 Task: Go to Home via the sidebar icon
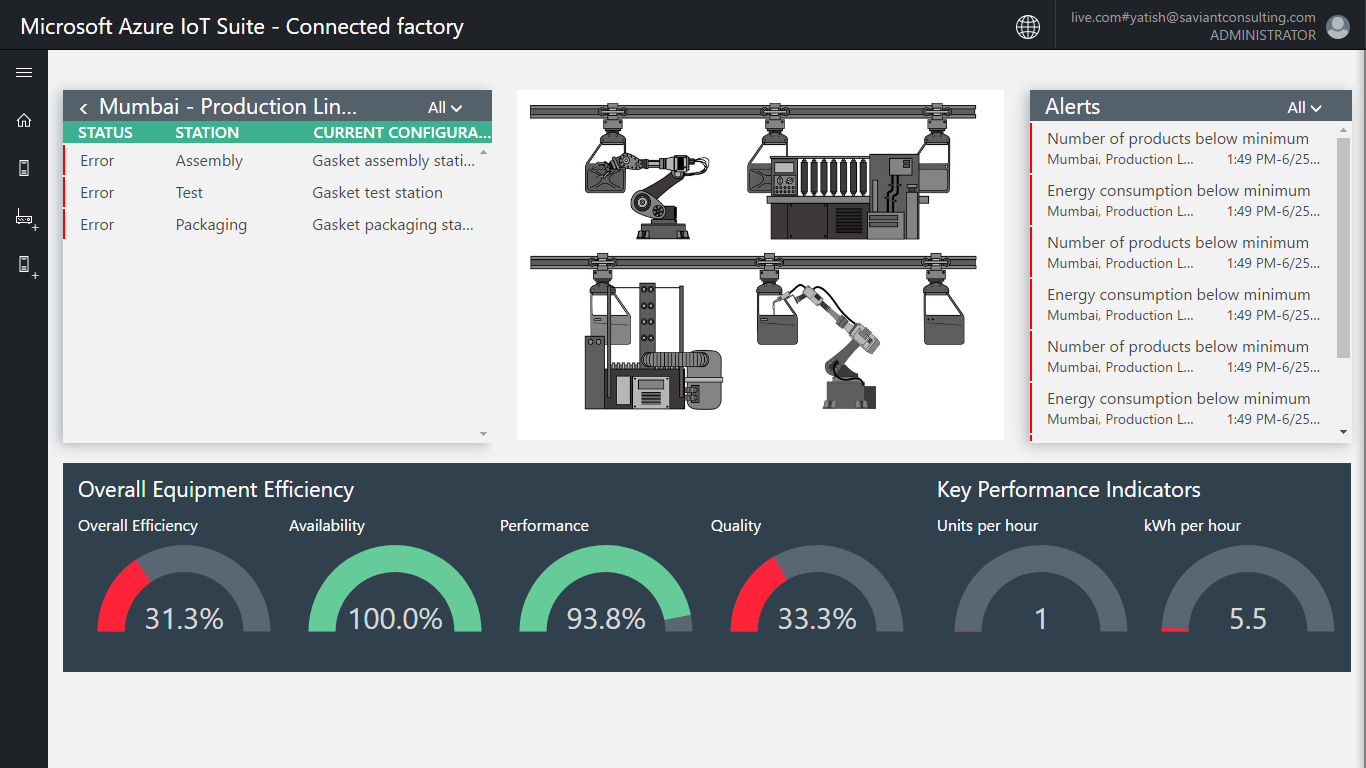click(24, 121)
